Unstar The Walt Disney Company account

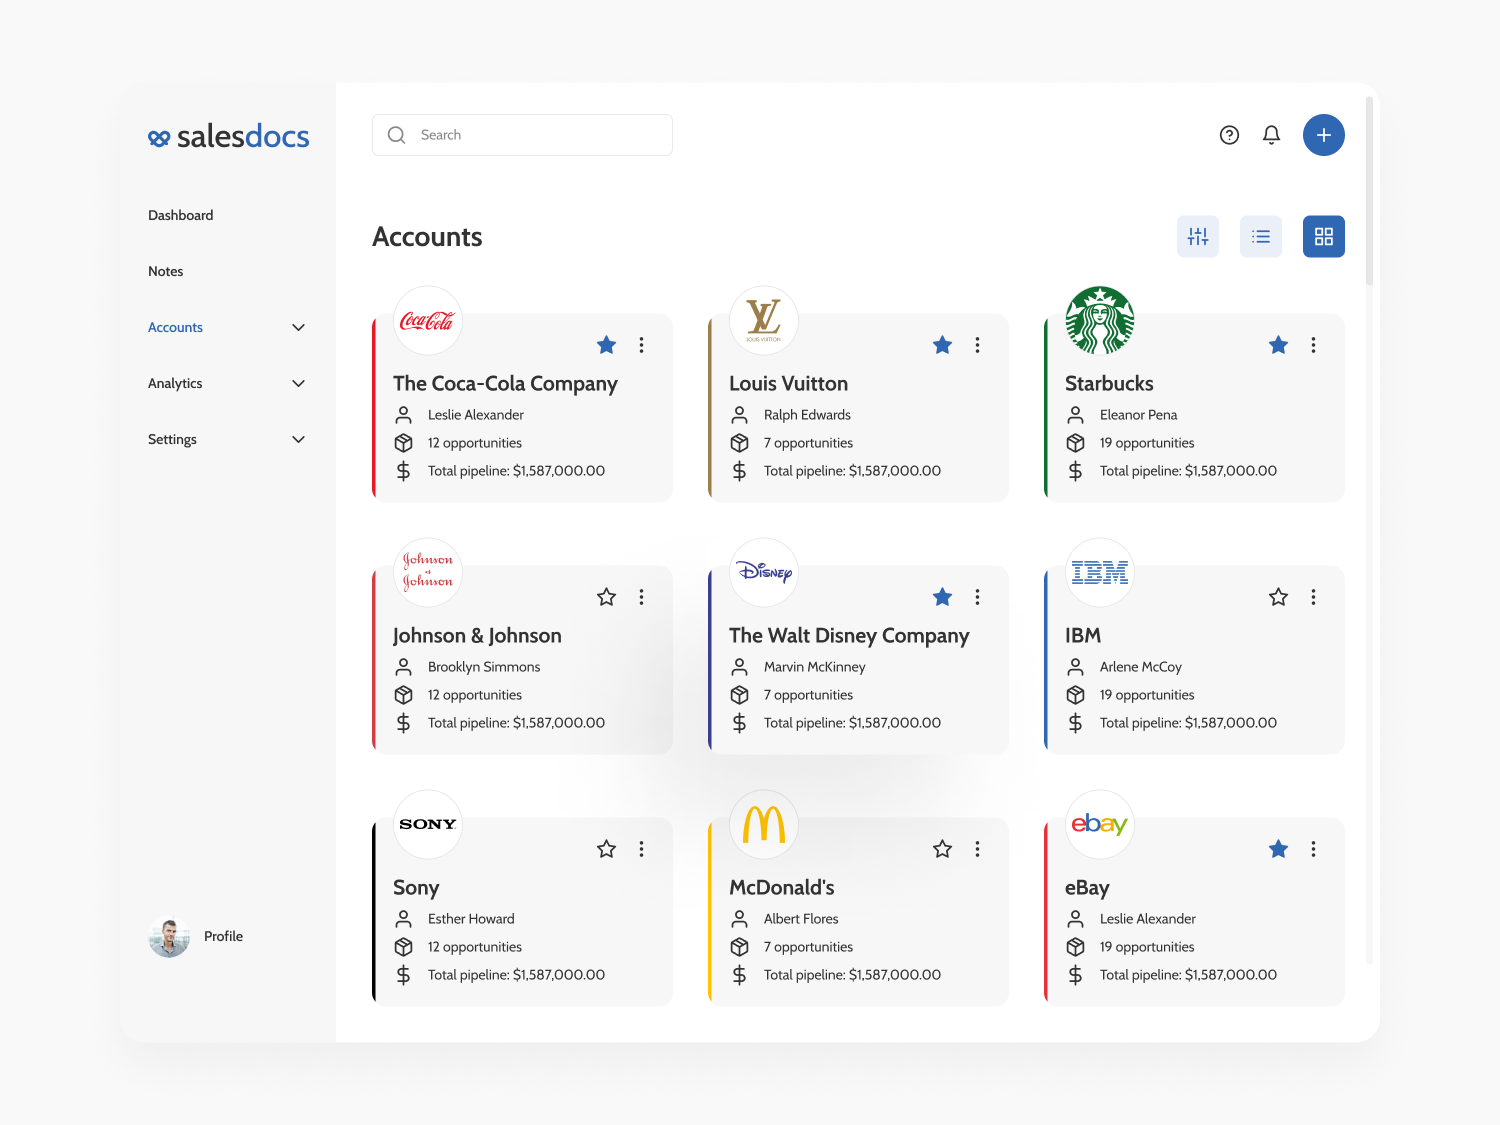tap(943, 597)
